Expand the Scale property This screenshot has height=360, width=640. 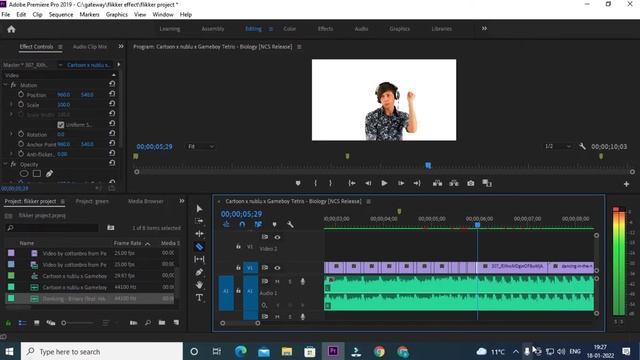click(x=11, y=104)
